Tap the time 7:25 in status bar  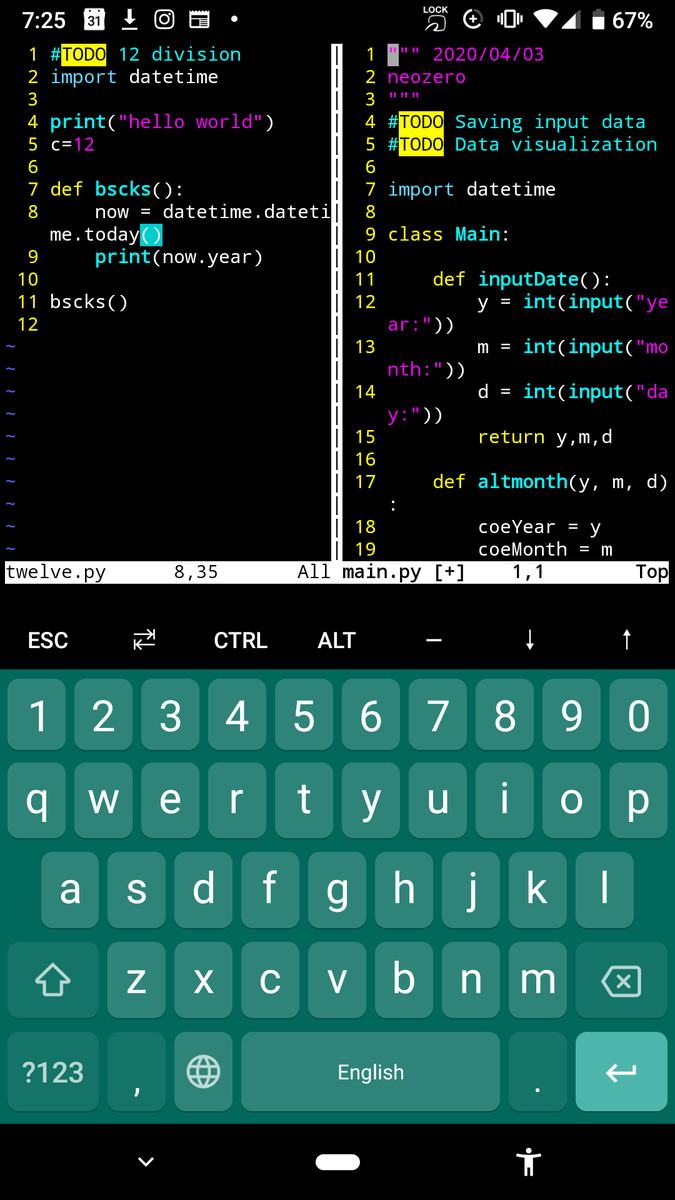click(x=43, y=20)
